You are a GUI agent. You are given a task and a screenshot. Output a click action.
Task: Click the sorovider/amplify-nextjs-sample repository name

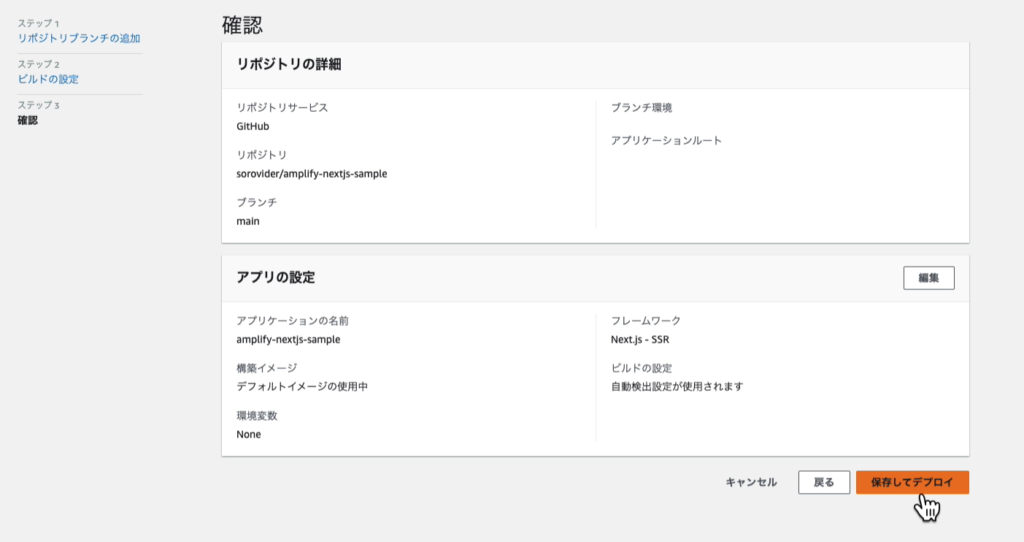(311, 173)
